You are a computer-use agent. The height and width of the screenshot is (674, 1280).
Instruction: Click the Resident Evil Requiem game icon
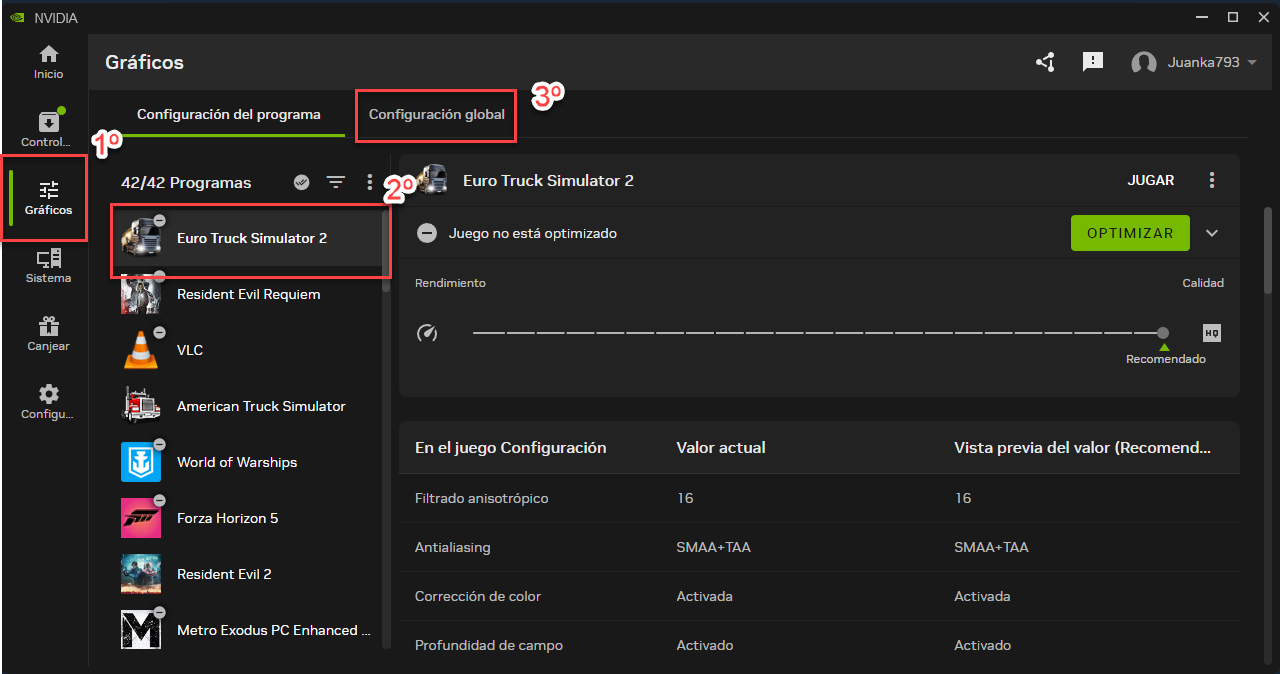141,294
